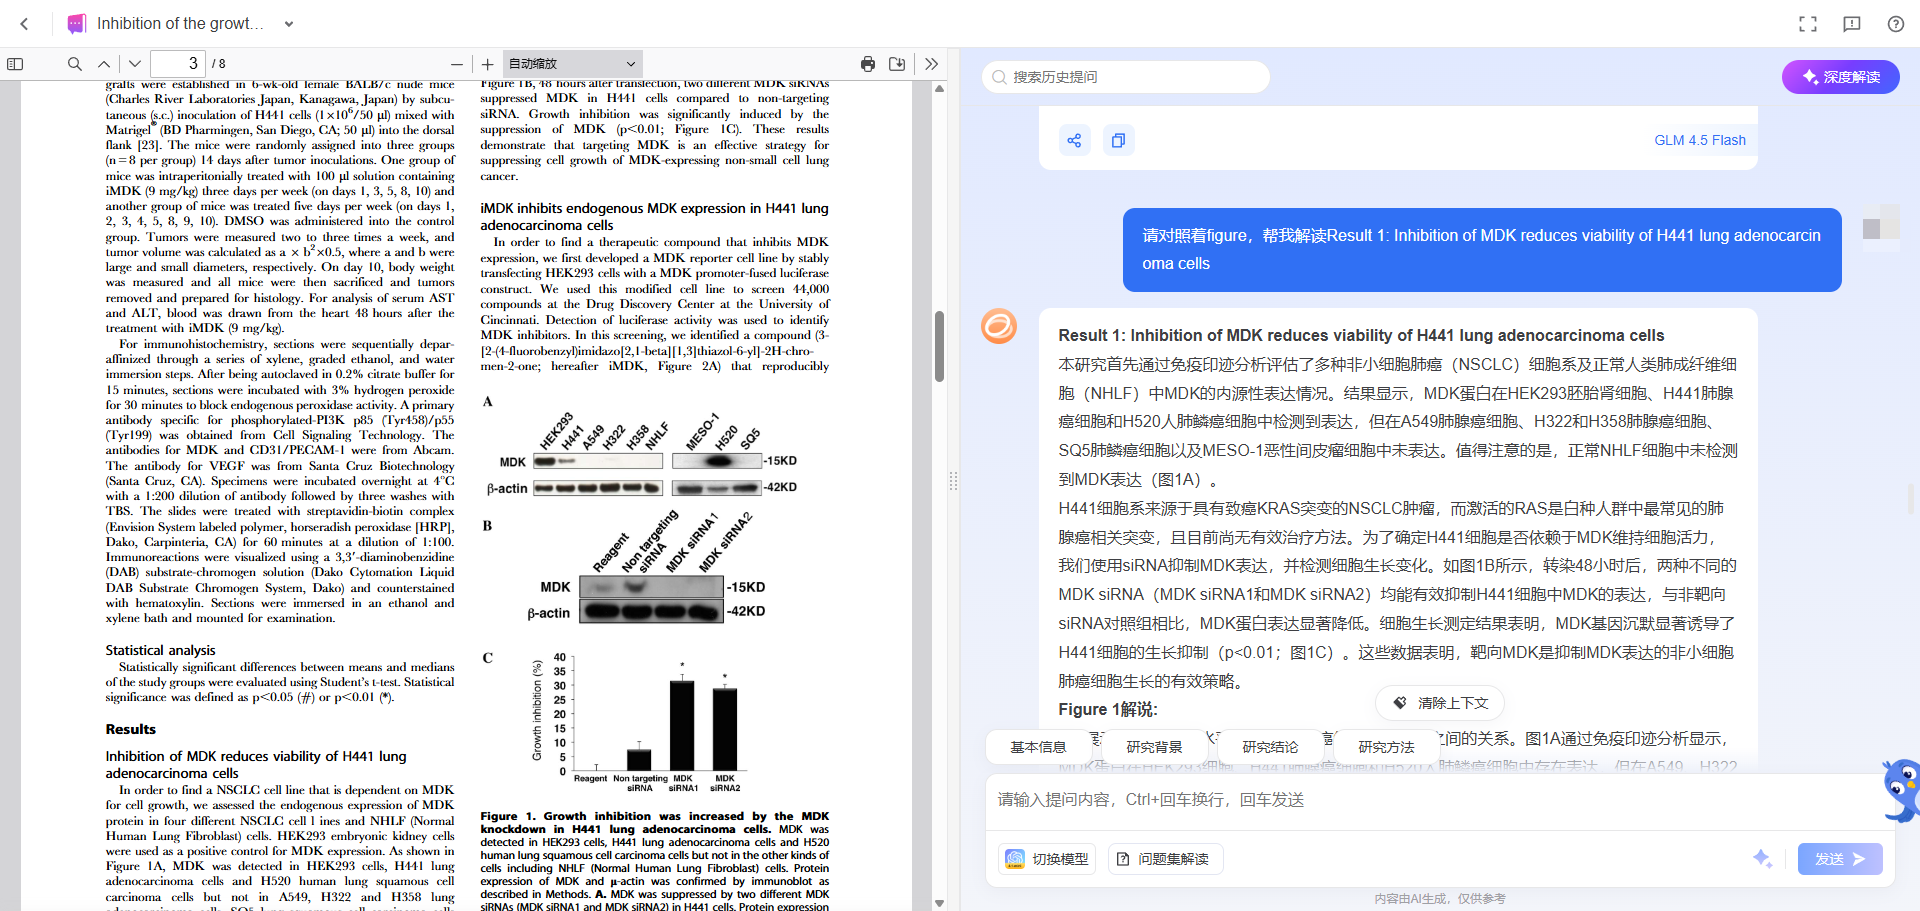Select the 研究背景 quick prompt

click(x=1154, y=747)
